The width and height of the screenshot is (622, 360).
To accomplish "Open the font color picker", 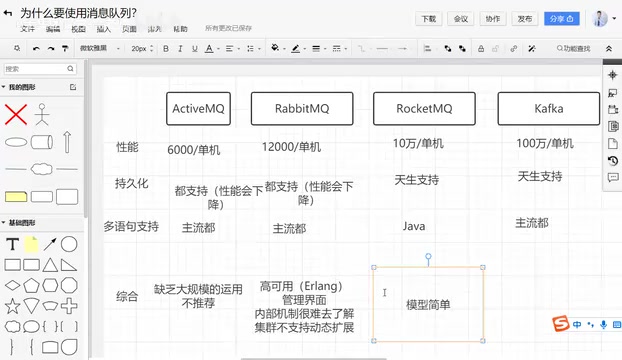I will [x=212, y=48].
